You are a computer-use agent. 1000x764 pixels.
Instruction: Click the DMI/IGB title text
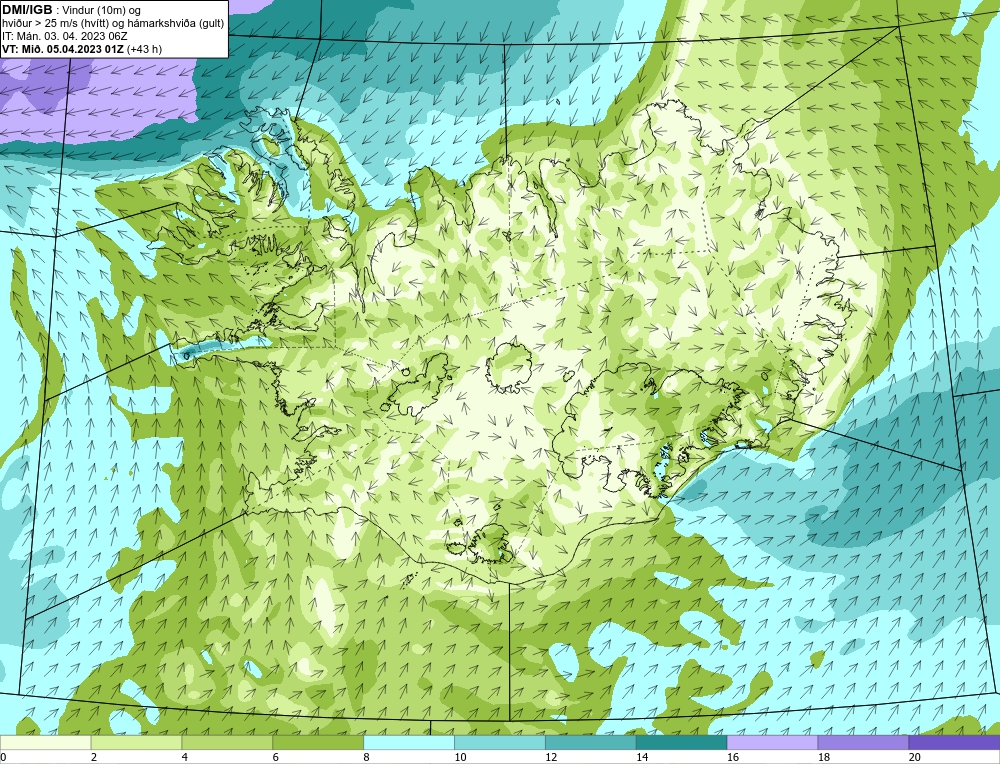(x=27, y=10)
